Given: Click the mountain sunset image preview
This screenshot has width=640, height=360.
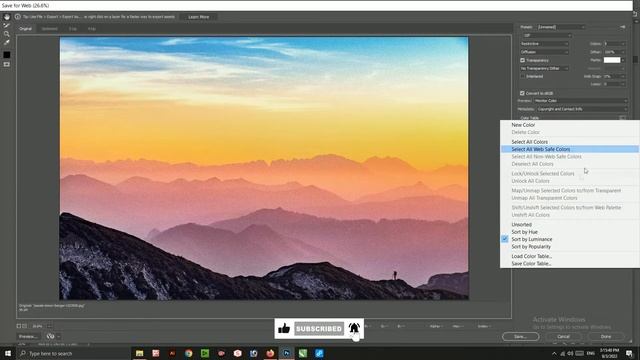Looking at the screenshot, I should tap(264, 168).
